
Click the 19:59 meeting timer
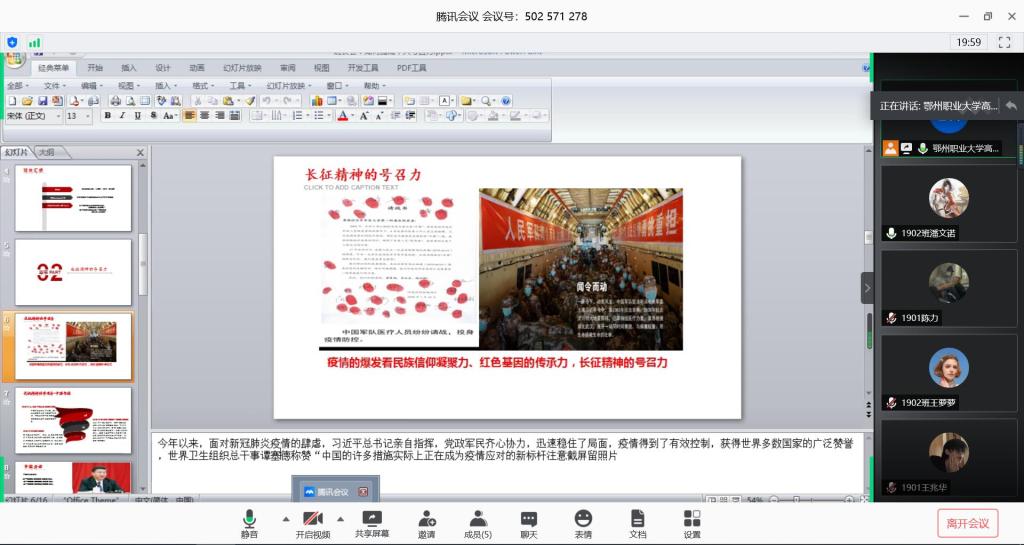(968, 42)
